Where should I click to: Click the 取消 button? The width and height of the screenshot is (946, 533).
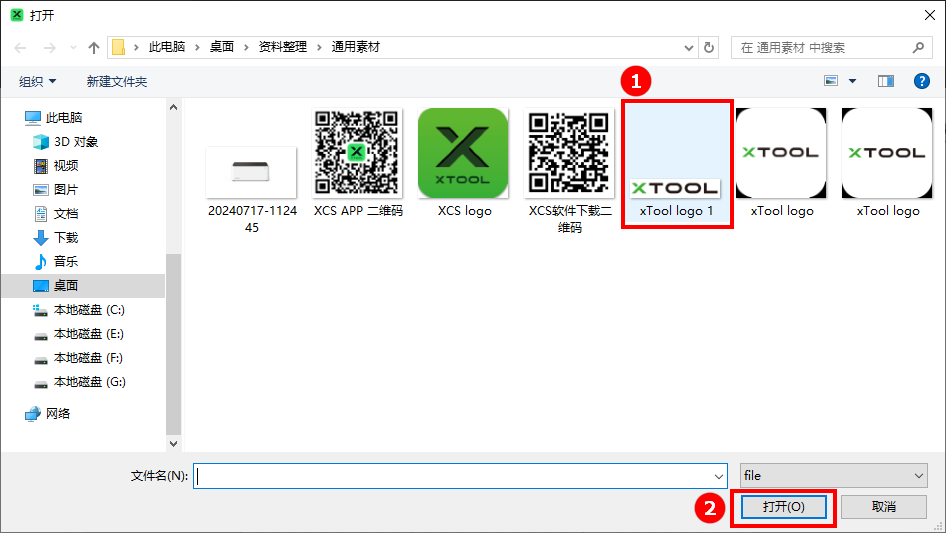884,506
